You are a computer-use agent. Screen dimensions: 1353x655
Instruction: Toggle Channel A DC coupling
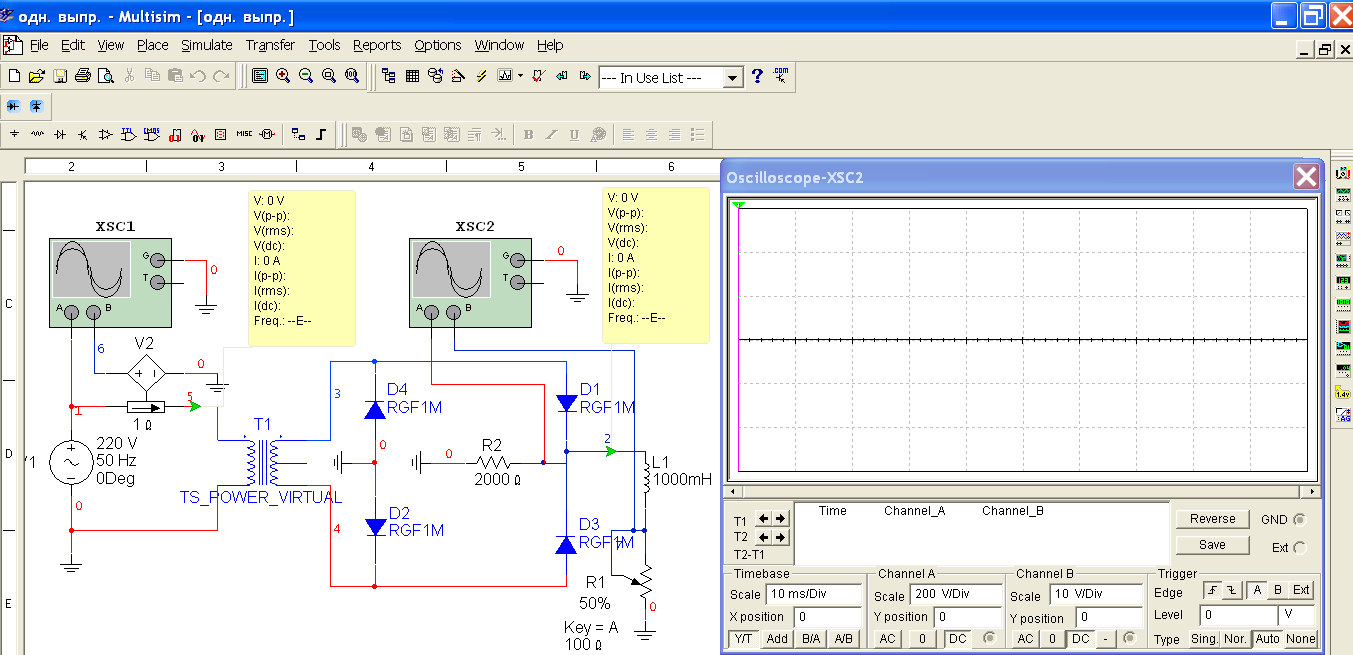point(958,639)
